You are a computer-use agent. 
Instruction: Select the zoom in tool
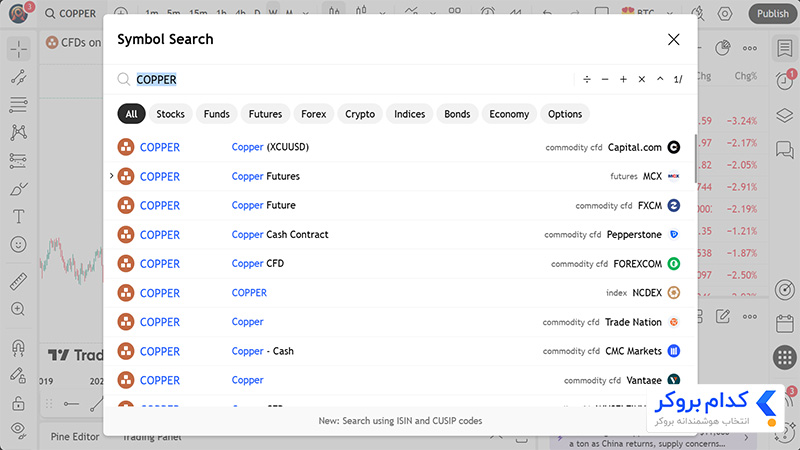(18, 309)
